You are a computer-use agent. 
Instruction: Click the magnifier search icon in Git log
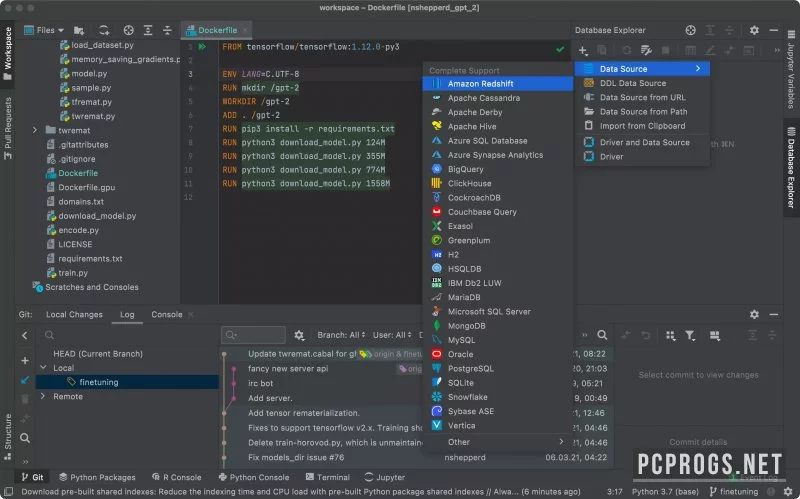602,335
